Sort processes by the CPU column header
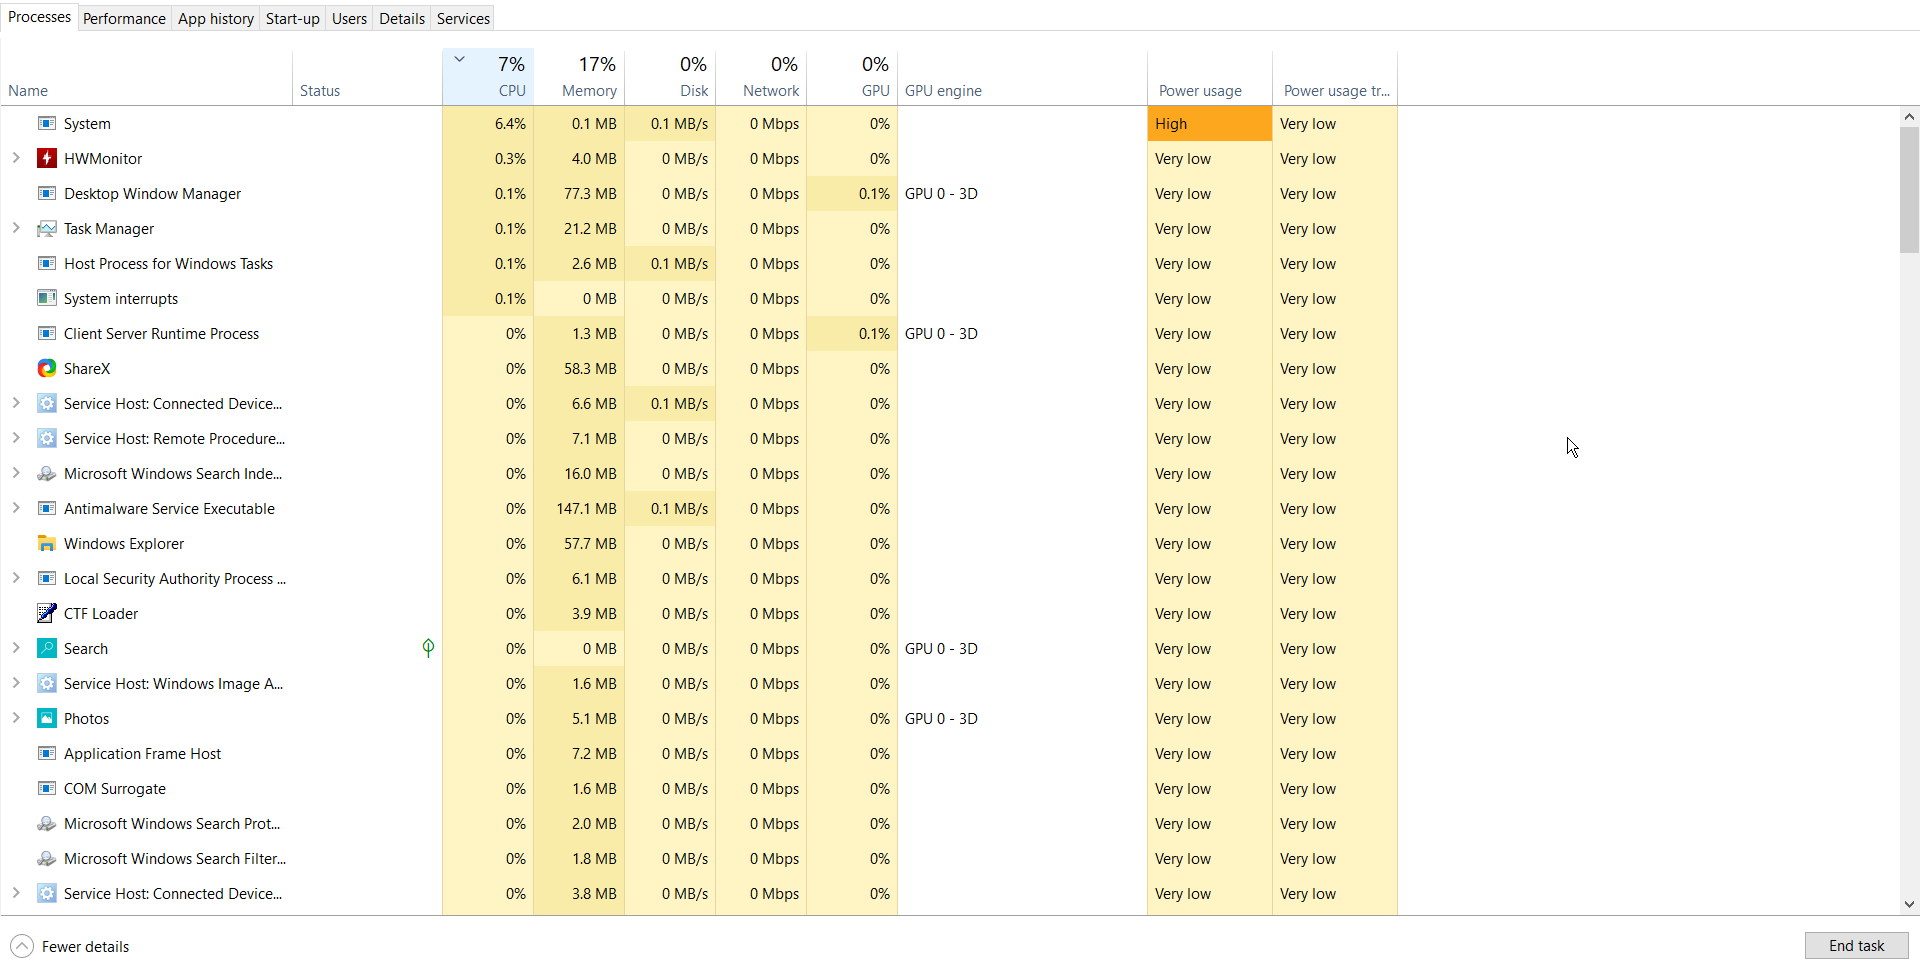 488,77
